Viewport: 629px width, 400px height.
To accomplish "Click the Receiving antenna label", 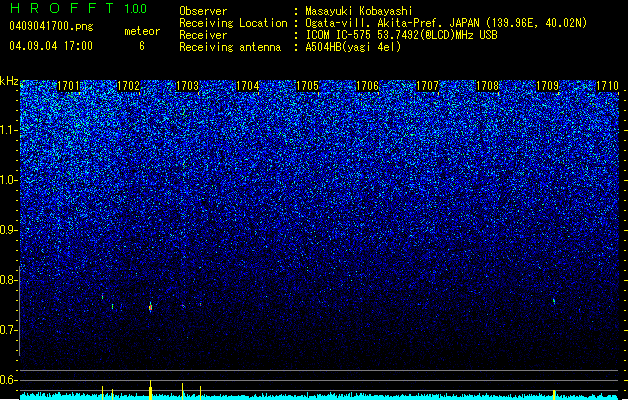I will coord(230,47).
